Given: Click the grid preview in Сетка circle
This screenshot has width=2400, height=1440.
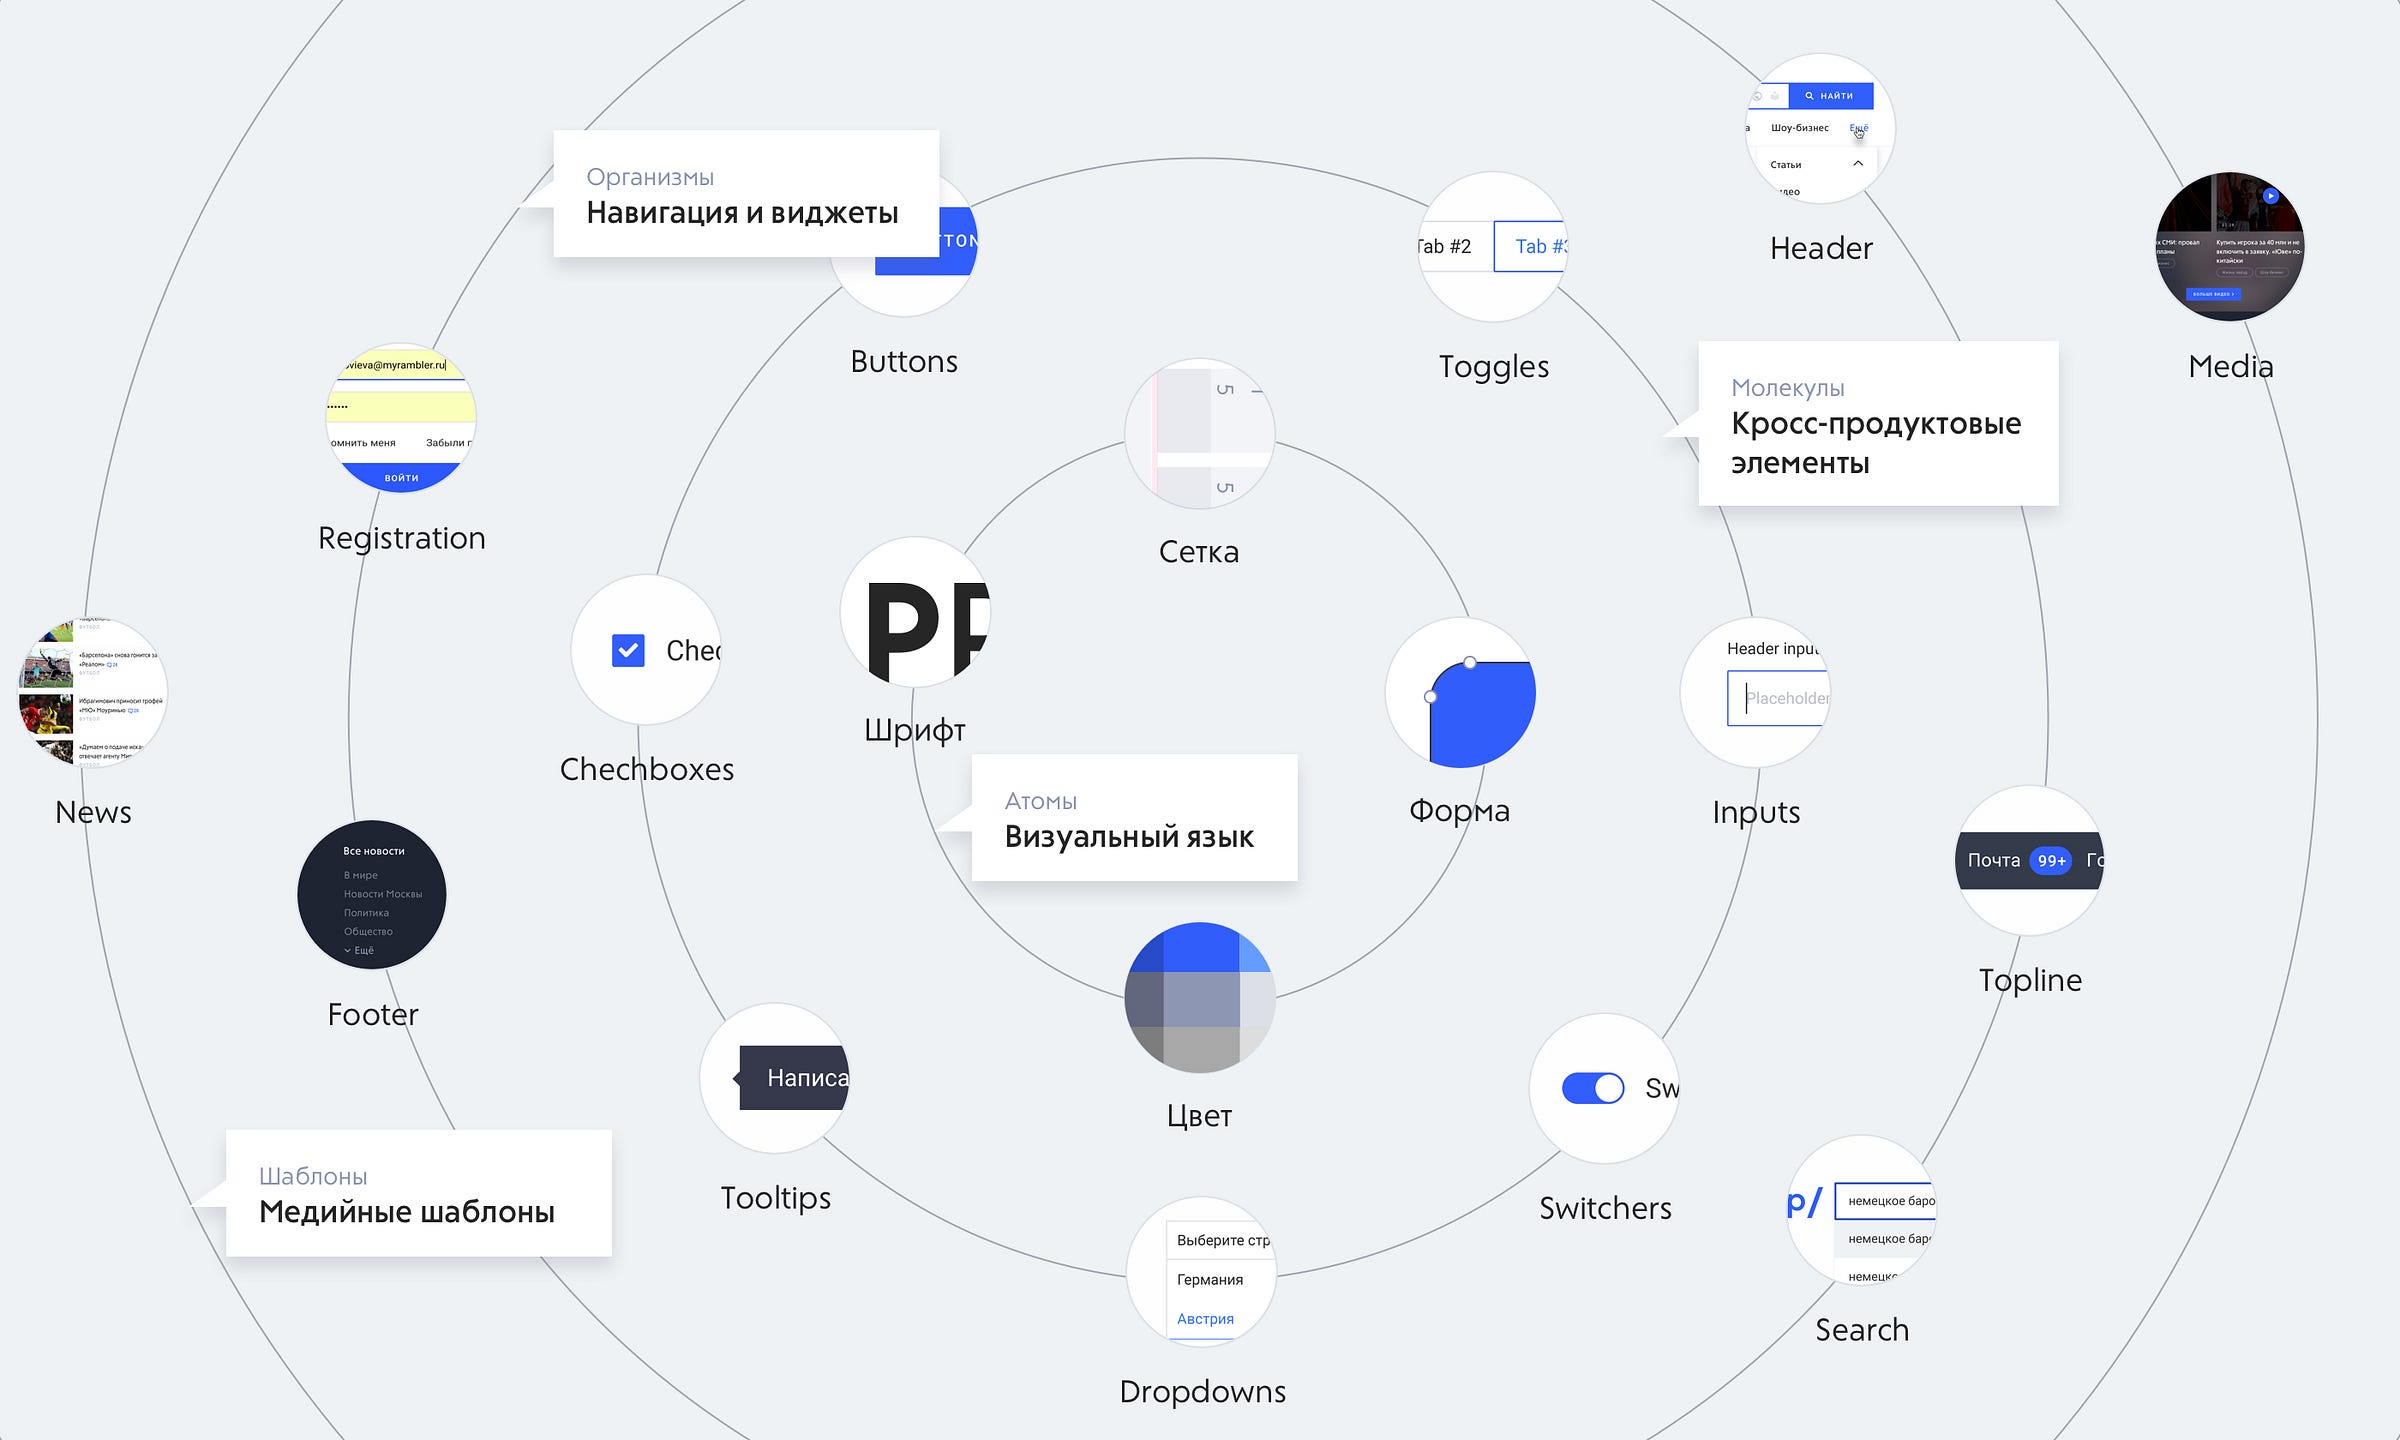Looking at the screenshot, I should click(x=1199, y=433).
